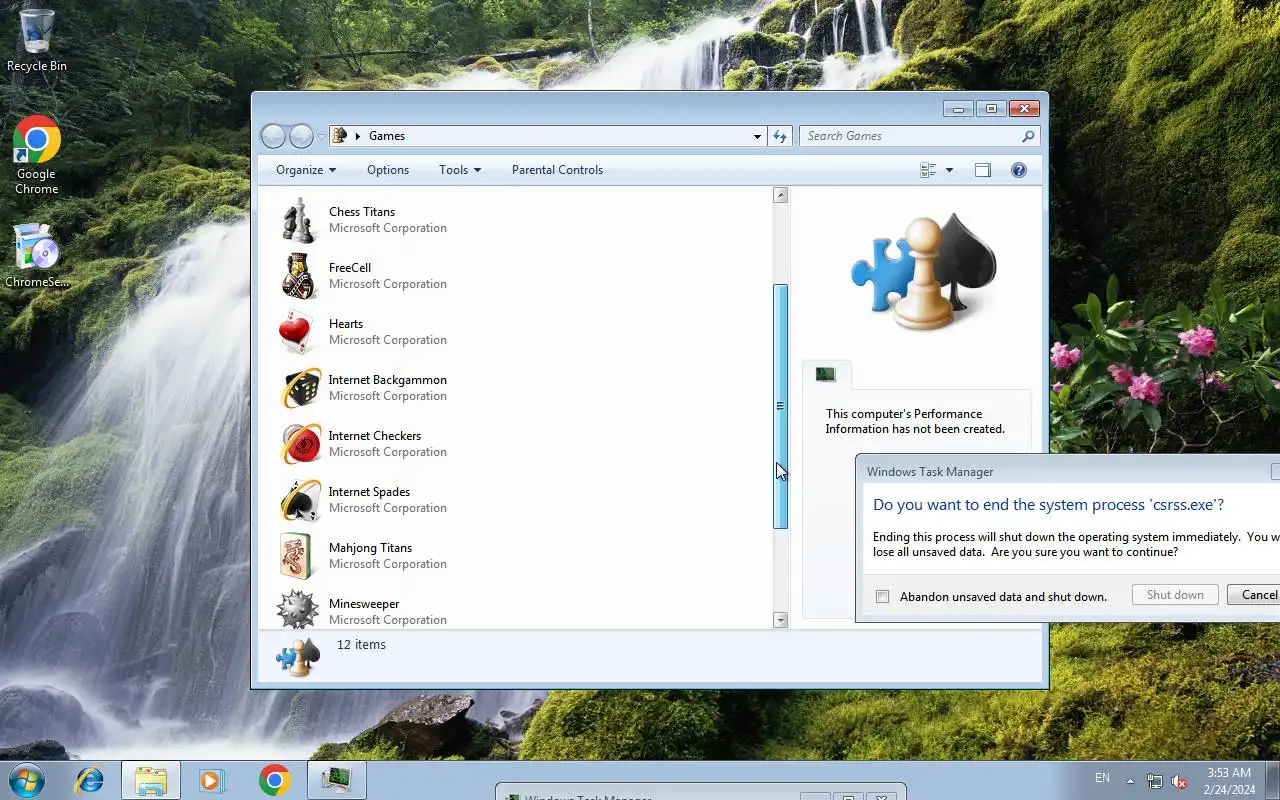Click the Shut down button
1280x800 pixels.
click(x=1175, y=595)
